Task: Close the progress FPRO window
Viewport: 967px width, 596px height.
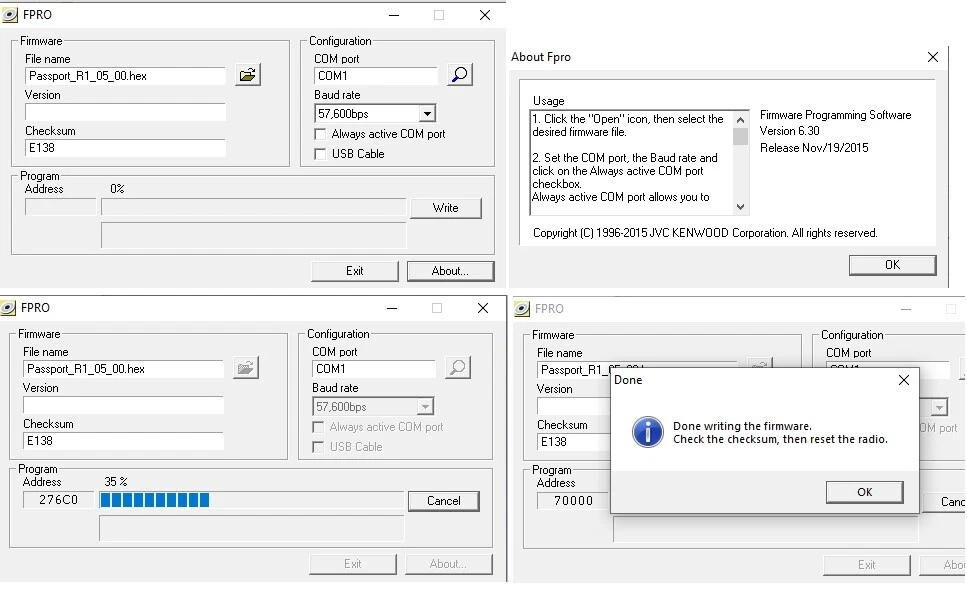Action: pyautogui.click(x=483, y=308)
